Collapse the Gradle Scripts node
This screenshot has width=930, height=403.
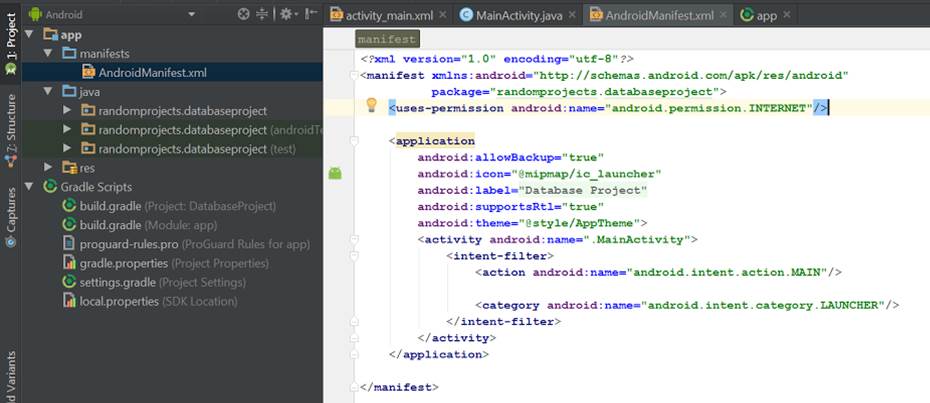coord(30,187)
